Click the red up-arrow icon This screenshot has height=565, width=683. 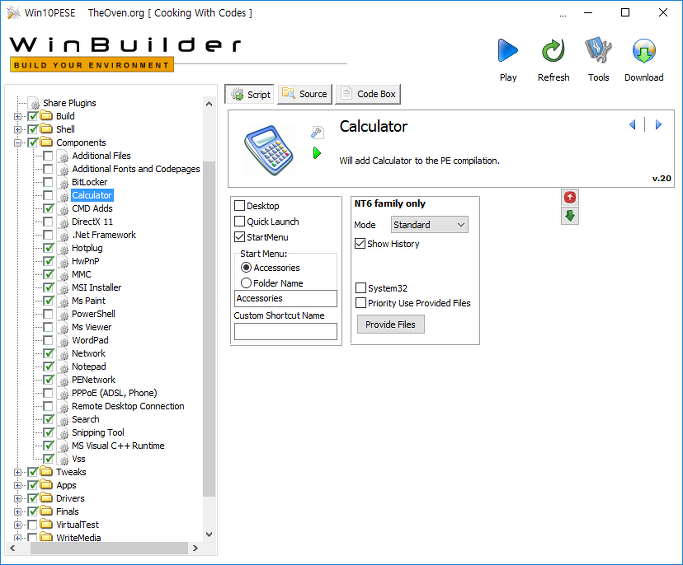pos(570,197)
